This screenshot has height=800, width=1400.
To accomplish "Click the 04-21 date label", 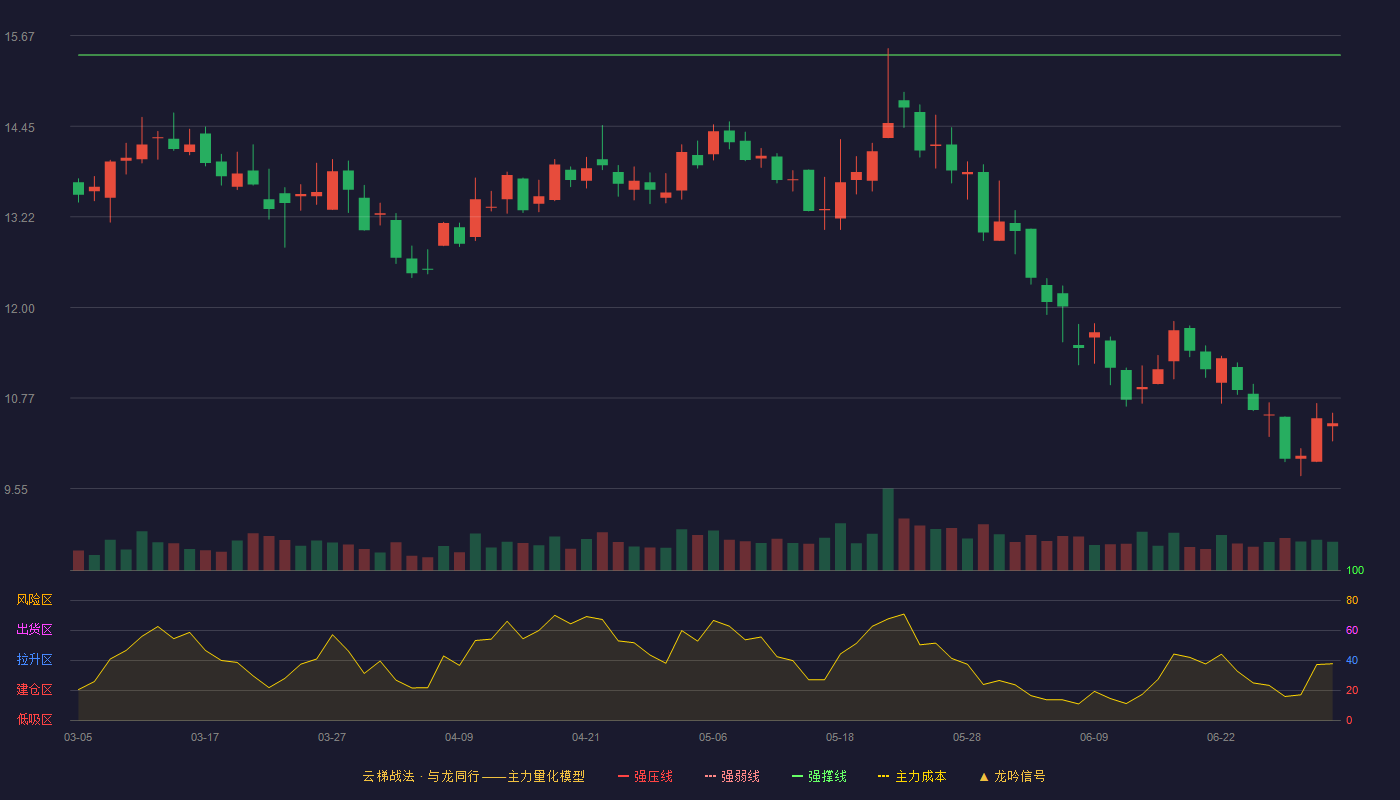I will [586, 737].
